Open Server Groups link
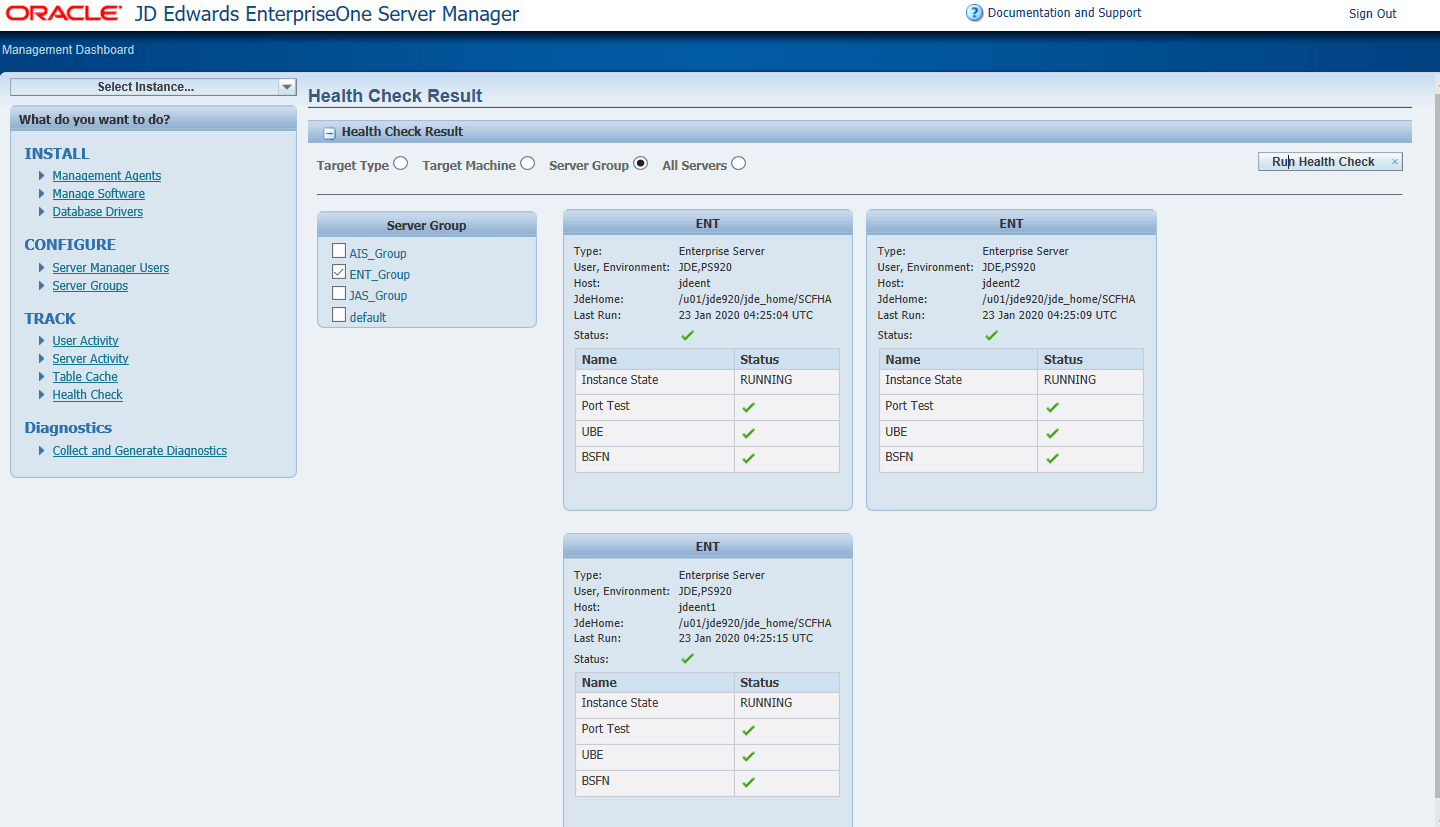The image size is (1440, 827). [90, 286]
